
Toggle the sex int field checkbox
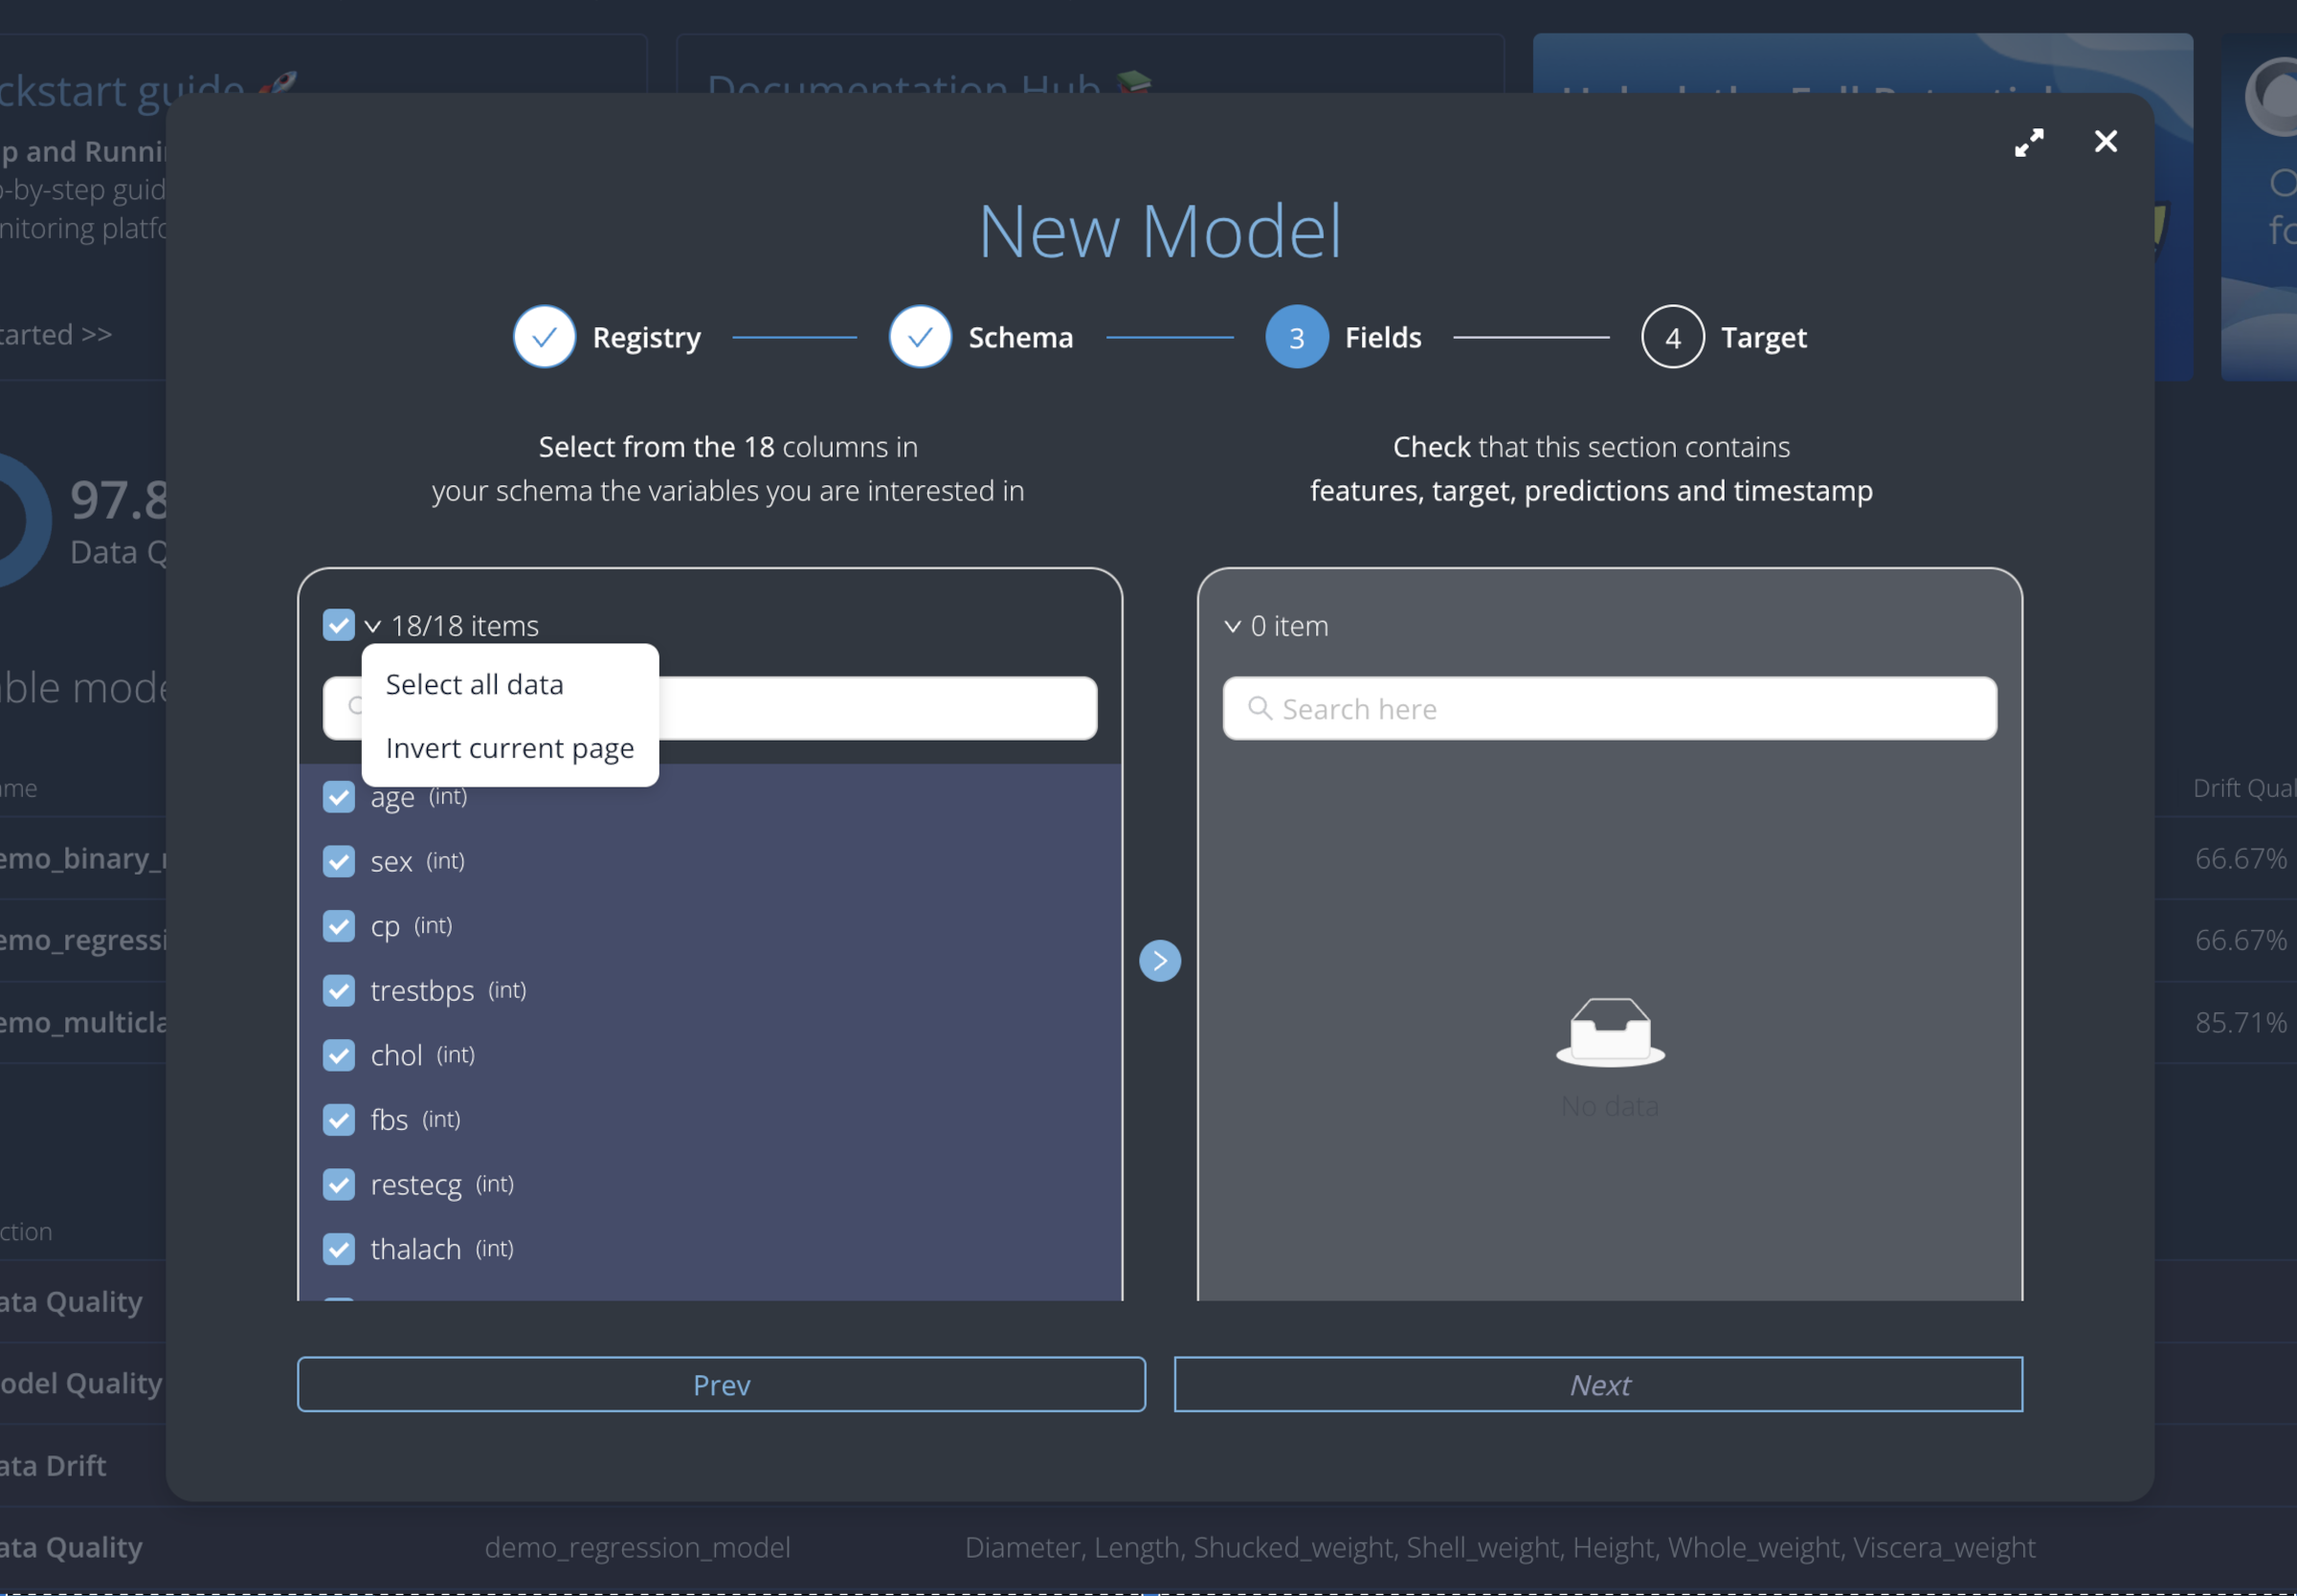(341, 860)
